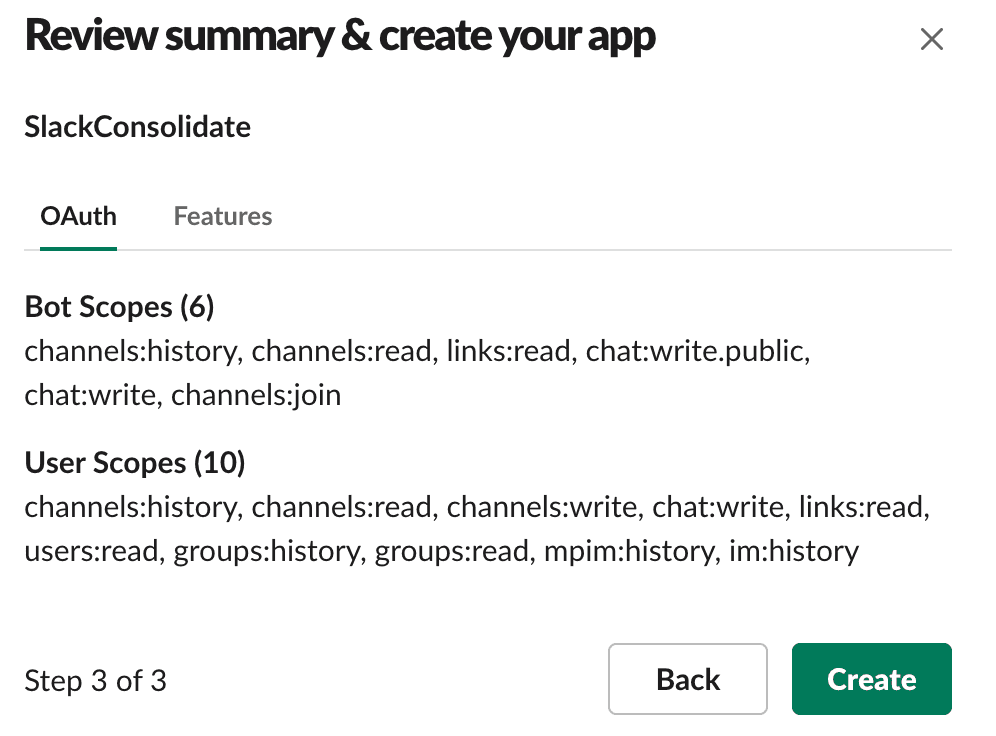Click the Review summary dialog heading
Image resolution: width=996 pixels, height=736 pixels.
[x=340, y=37]
